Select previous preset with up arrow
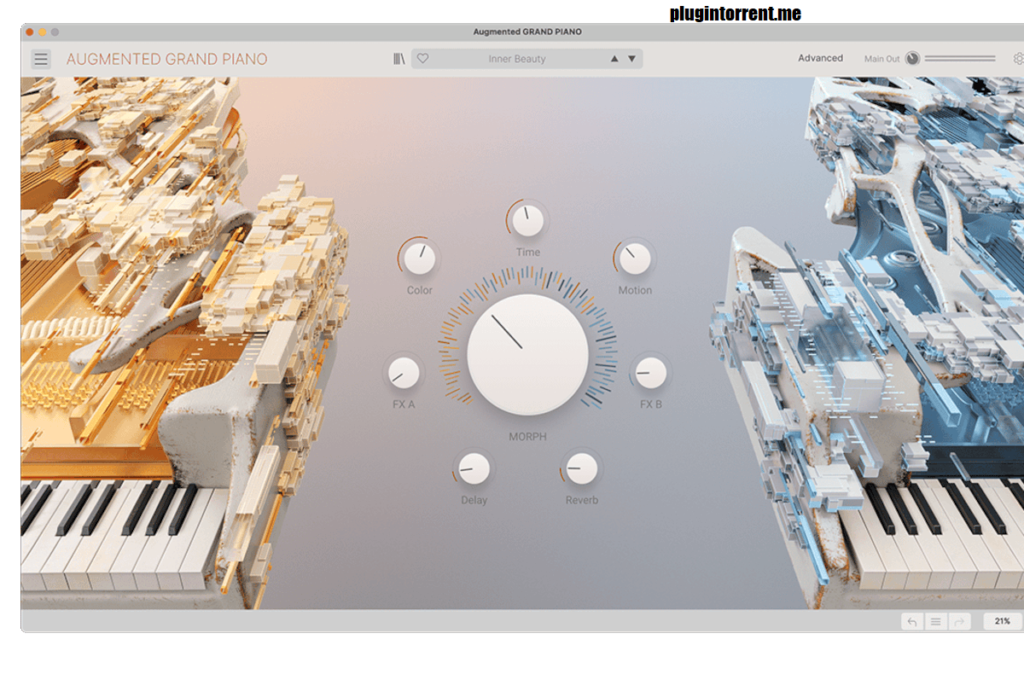This screenshot has height=680, width=1024. click(x=615, y=58)
